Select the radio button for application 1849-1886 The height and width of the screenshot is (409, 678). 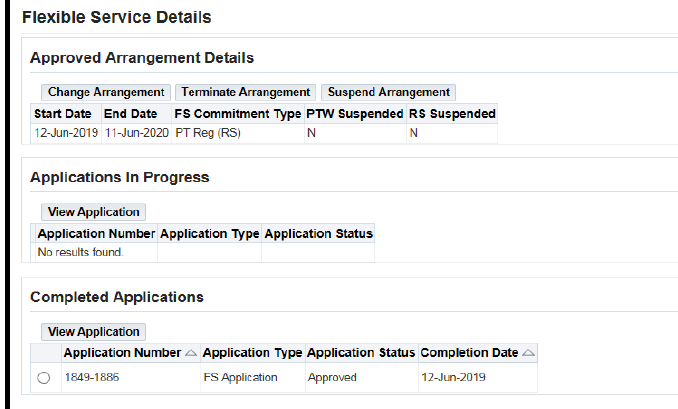44,378
